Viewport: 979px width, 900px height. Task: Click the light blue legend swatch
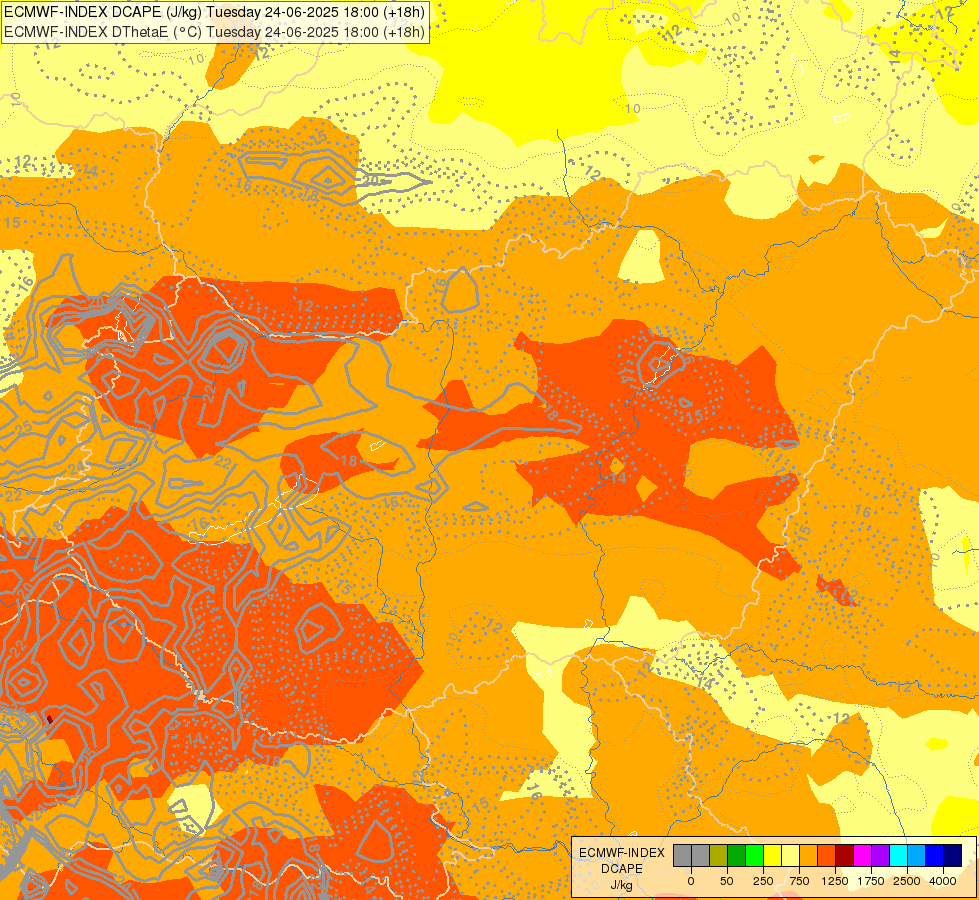(x=917, y=855)
